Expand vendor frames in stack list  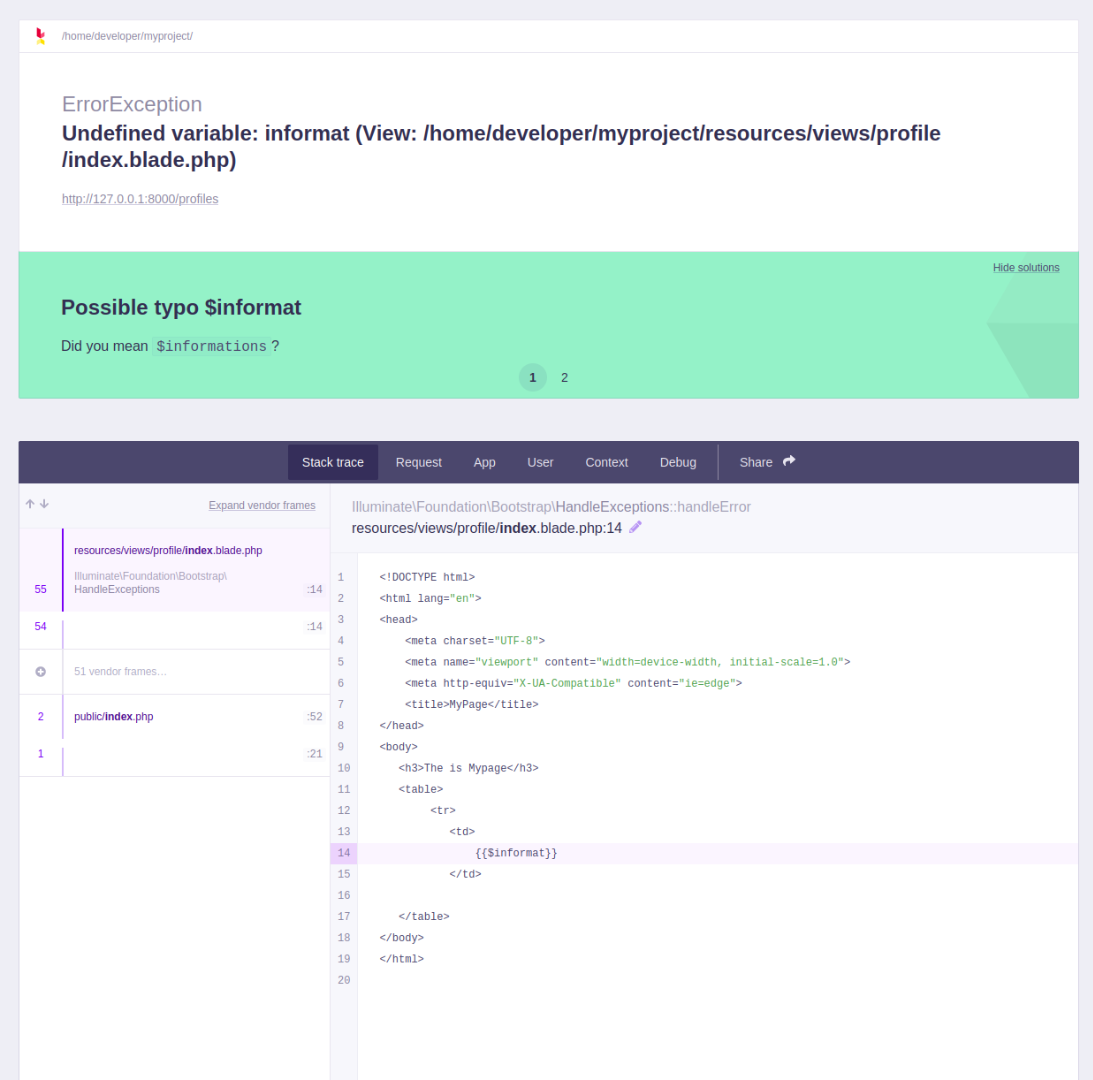click(261, 505)
